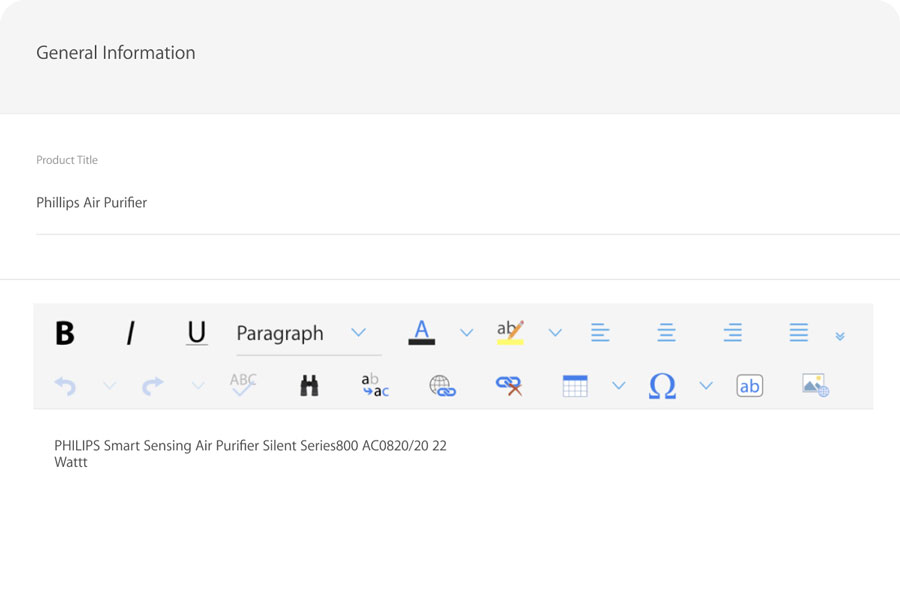Viewport: 900px width, 600px height.
Task: Insert hyperlink with globe link icon
Action: click(x=442, y=386)
